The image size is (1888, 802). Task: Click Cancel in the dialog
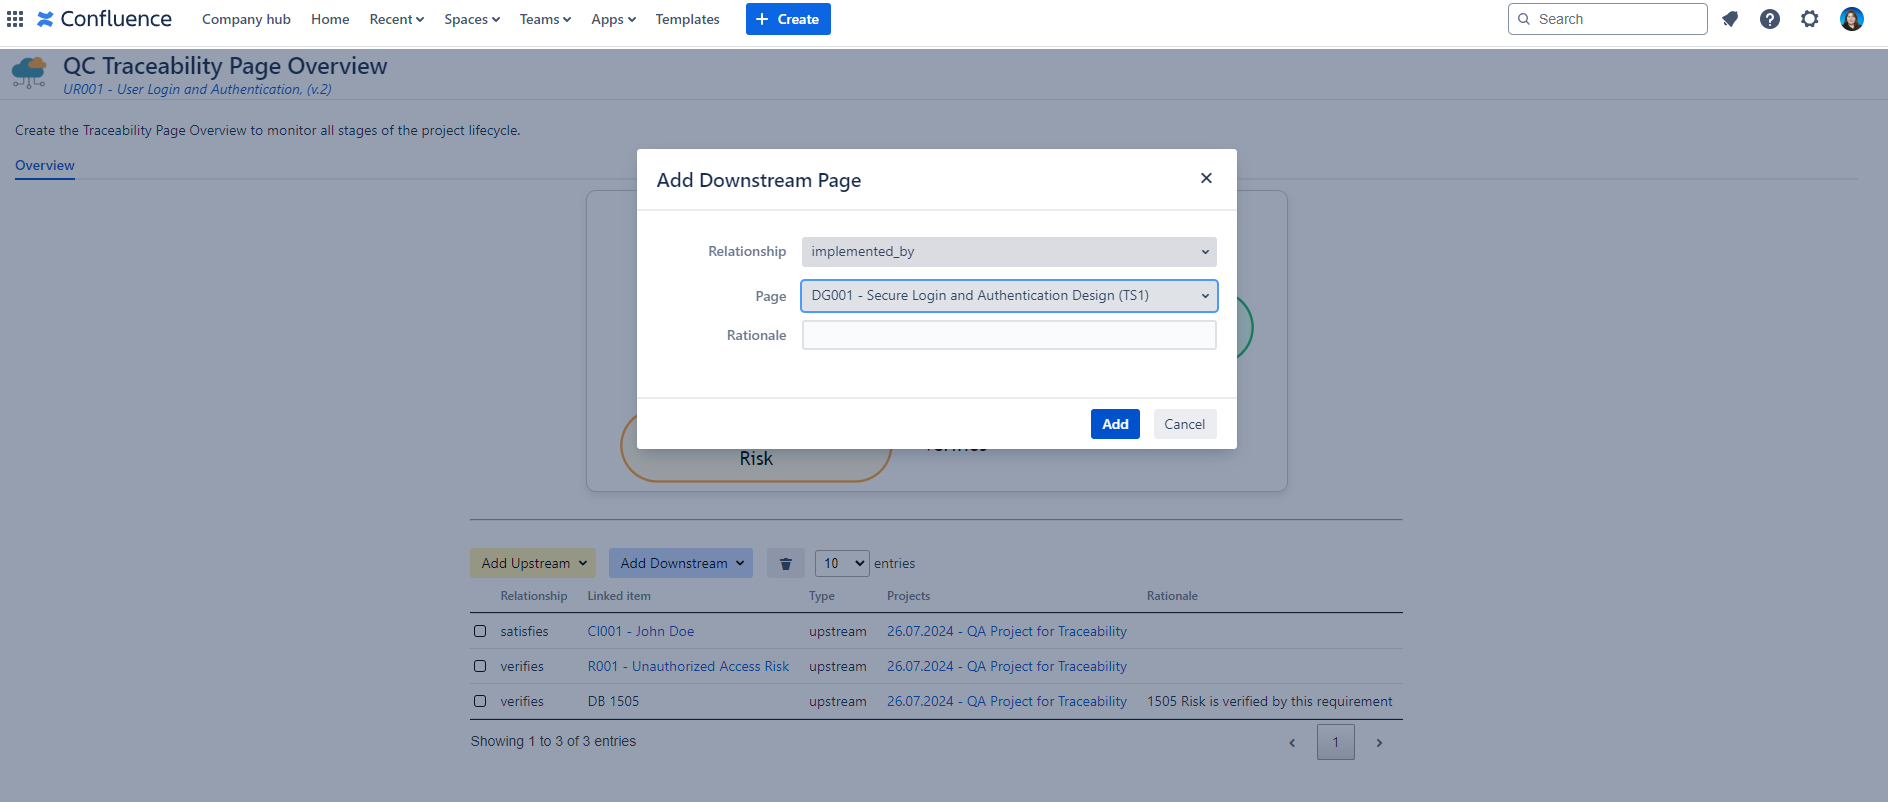click(x=1184, y=424)
